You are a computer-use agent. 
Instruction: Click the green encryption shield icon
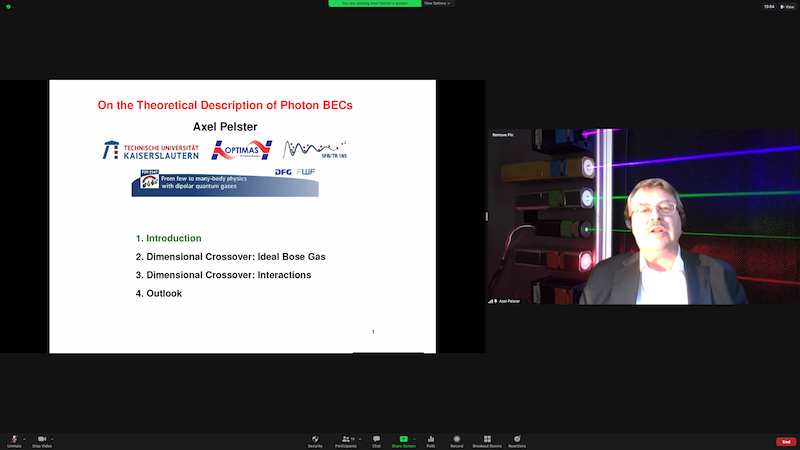(8, 7)
